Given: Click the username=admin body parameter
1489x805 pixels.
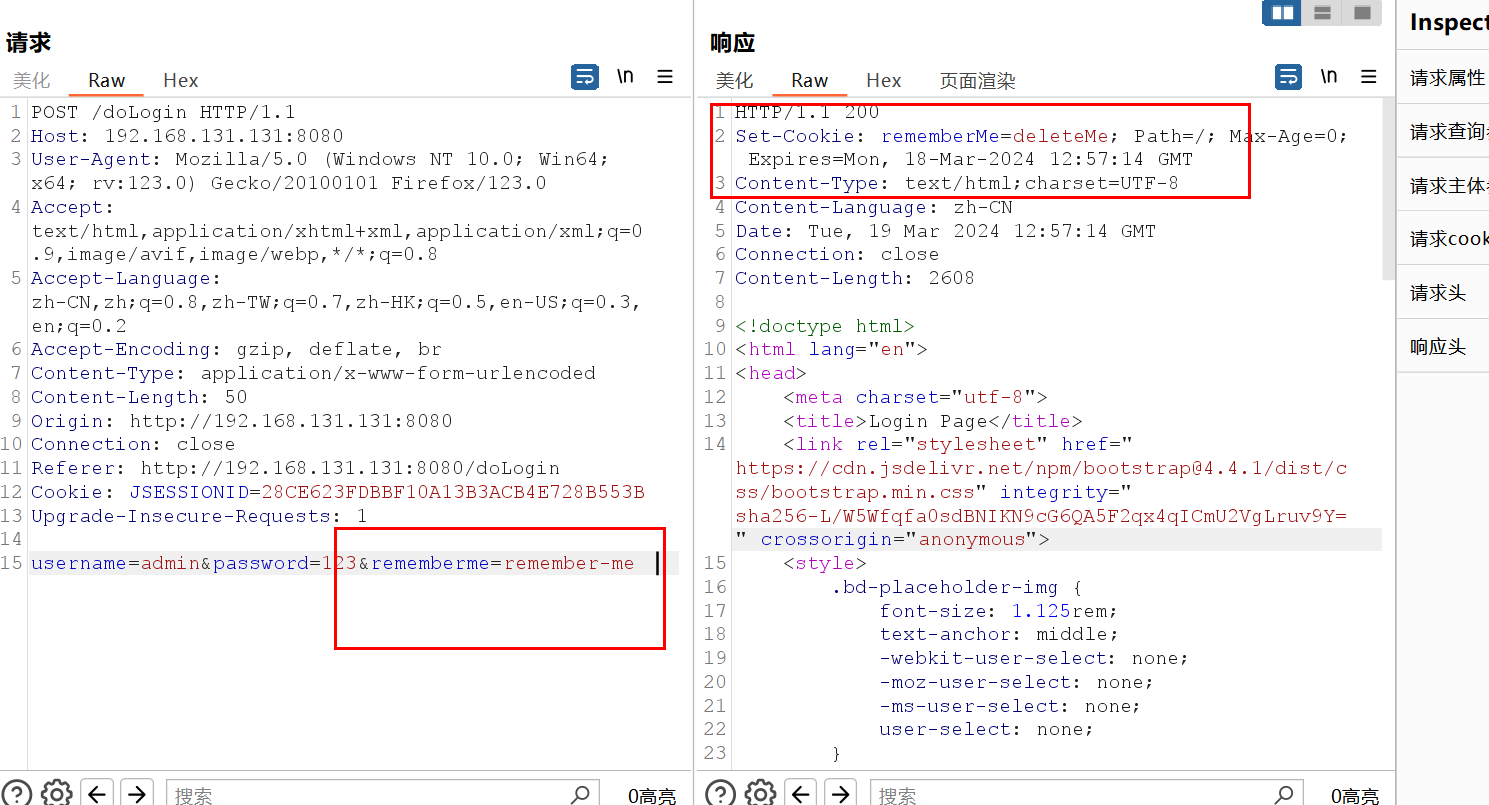Looking at the screenshot, I should click(115, 563).
